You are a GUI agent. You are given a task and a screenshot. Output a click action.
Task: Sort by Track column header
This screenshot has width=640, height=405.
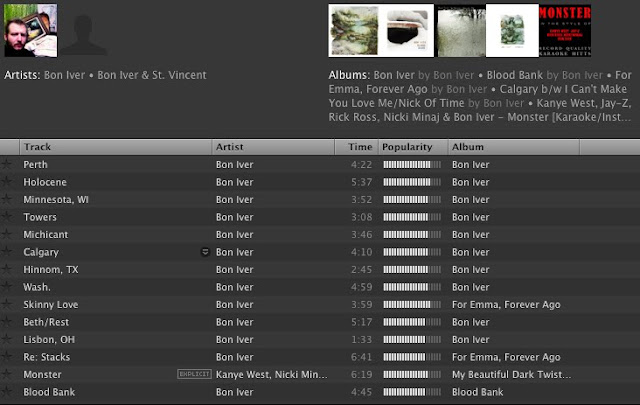point(116,147)
